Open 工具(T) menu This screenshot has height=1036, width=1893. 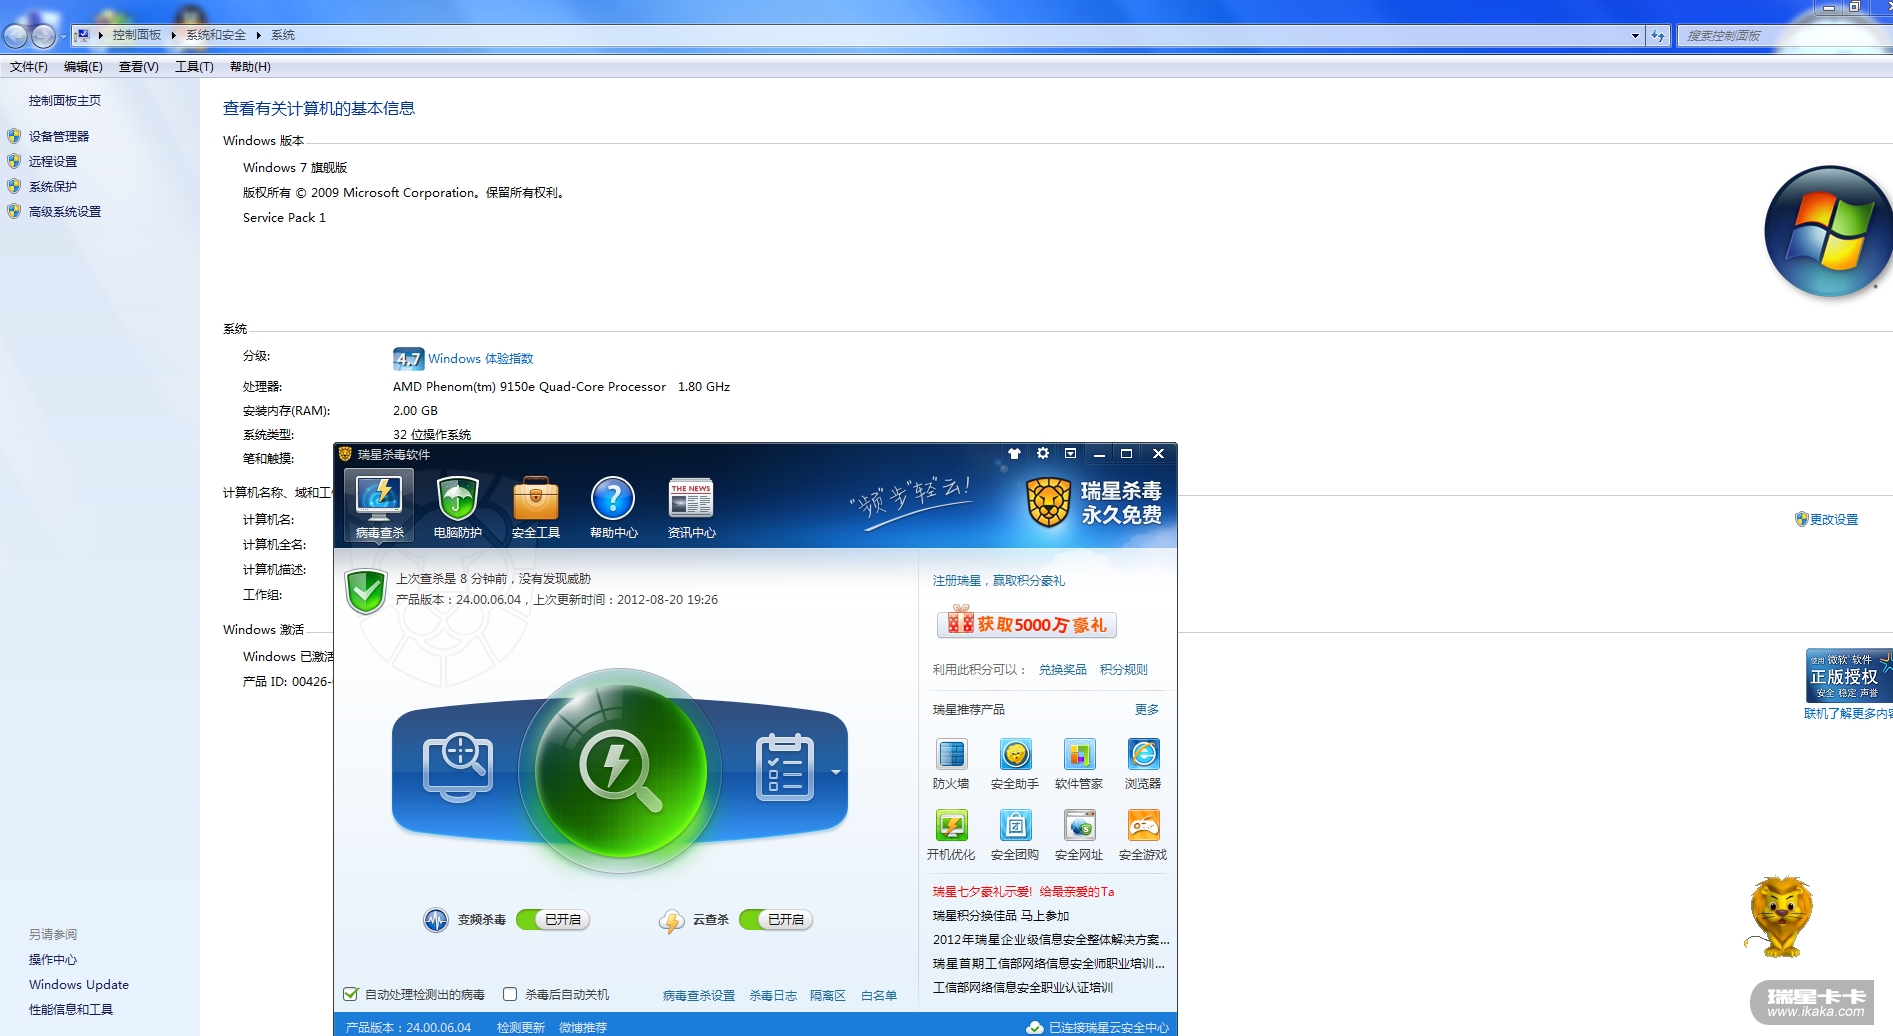pos(194,67)
